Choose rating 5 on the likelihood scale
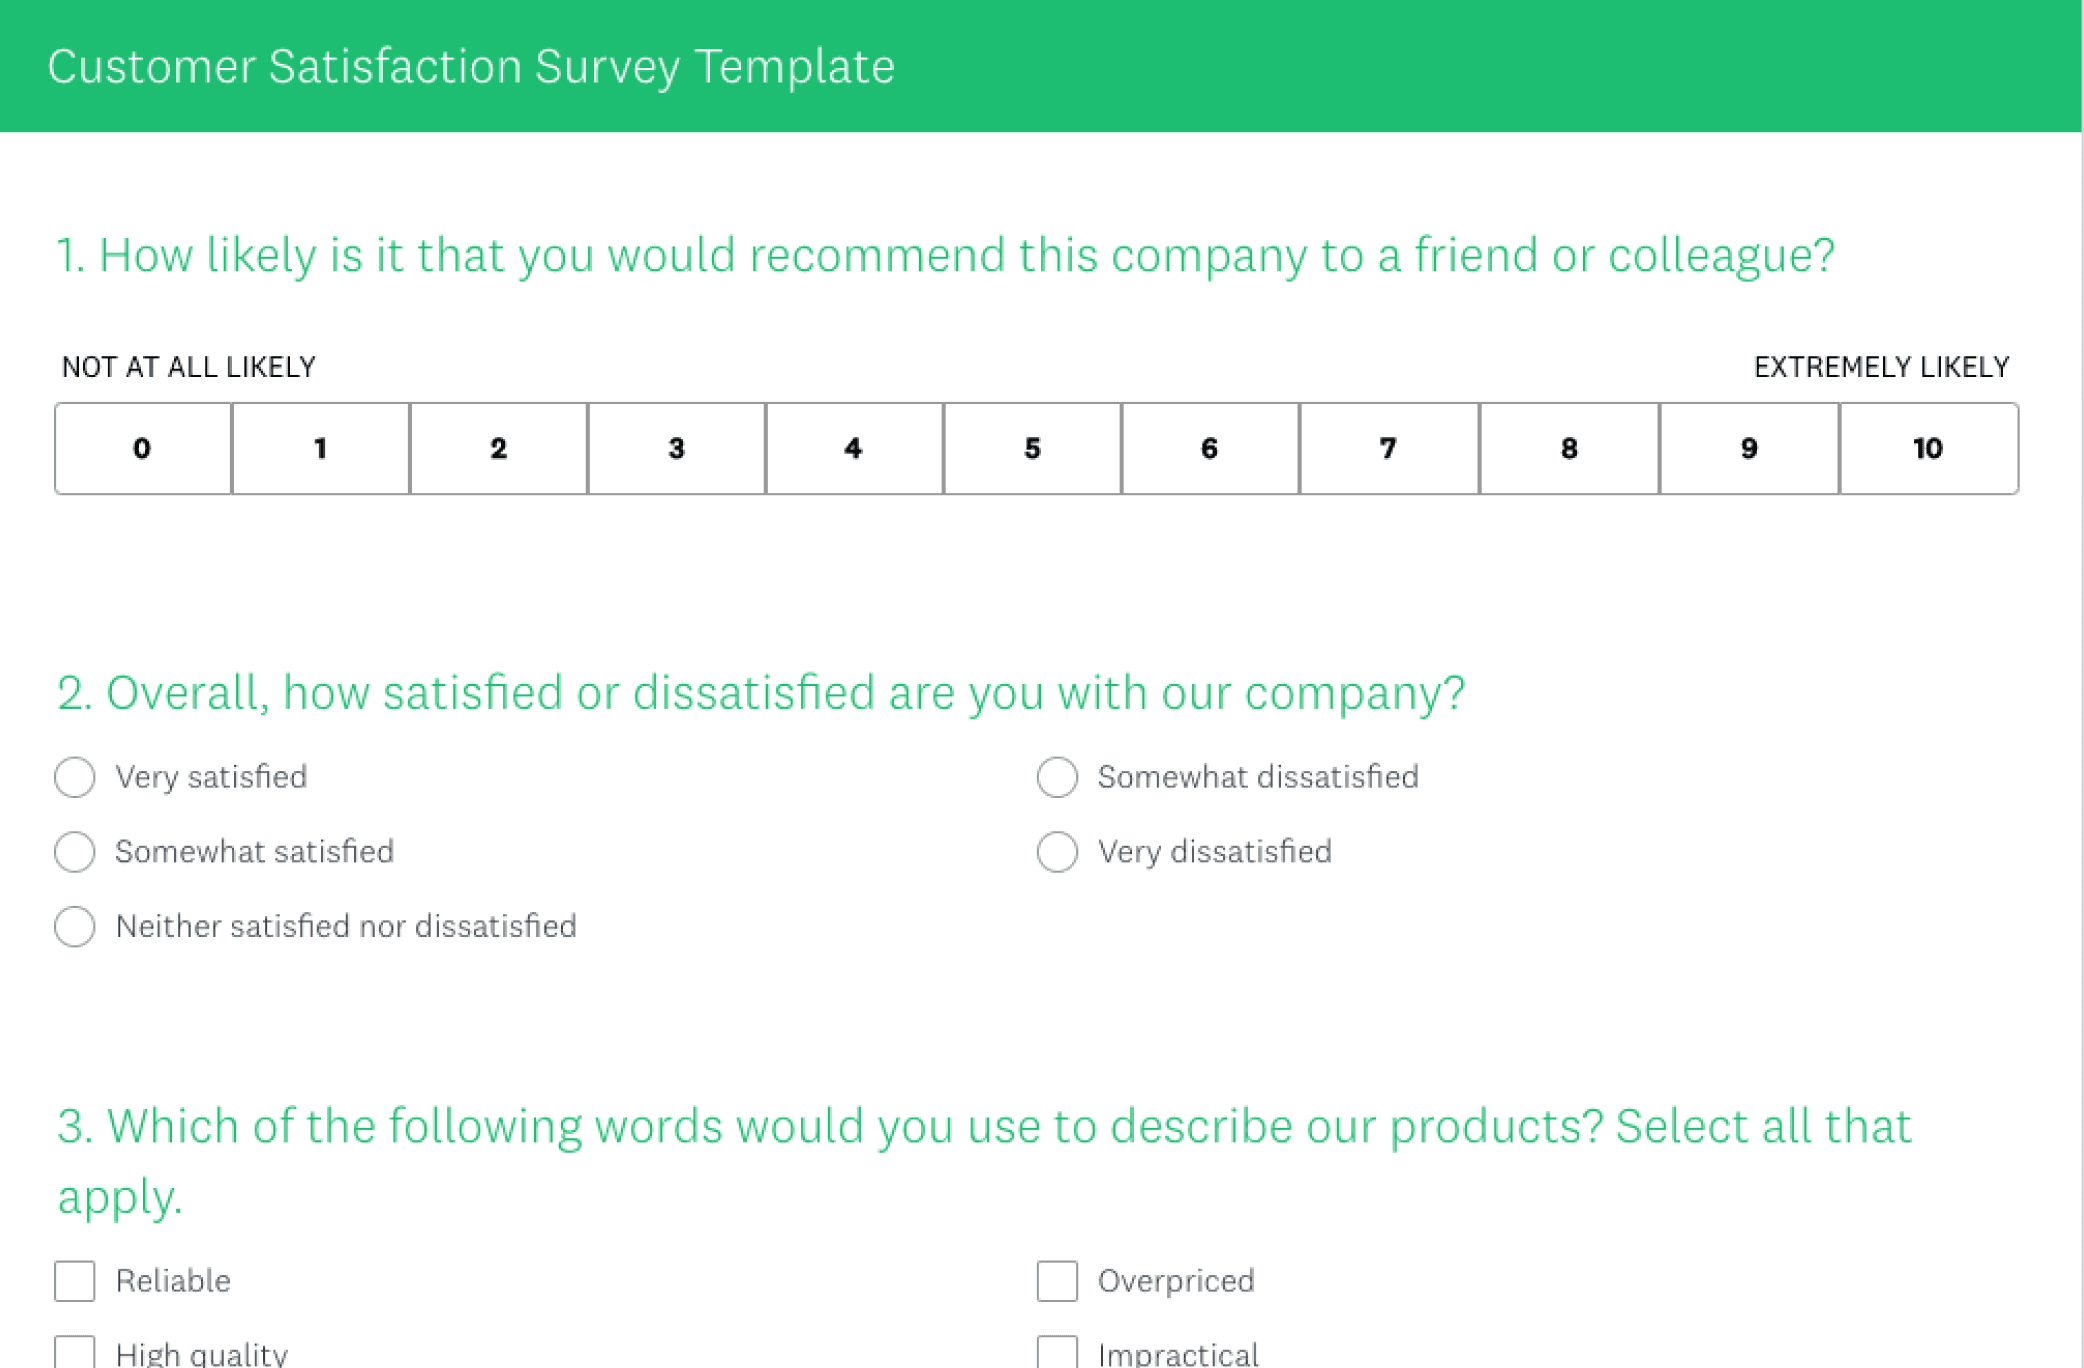Image resolution: width=2084 pixels, height=1368 pixels. click(x=1032, y=448)
